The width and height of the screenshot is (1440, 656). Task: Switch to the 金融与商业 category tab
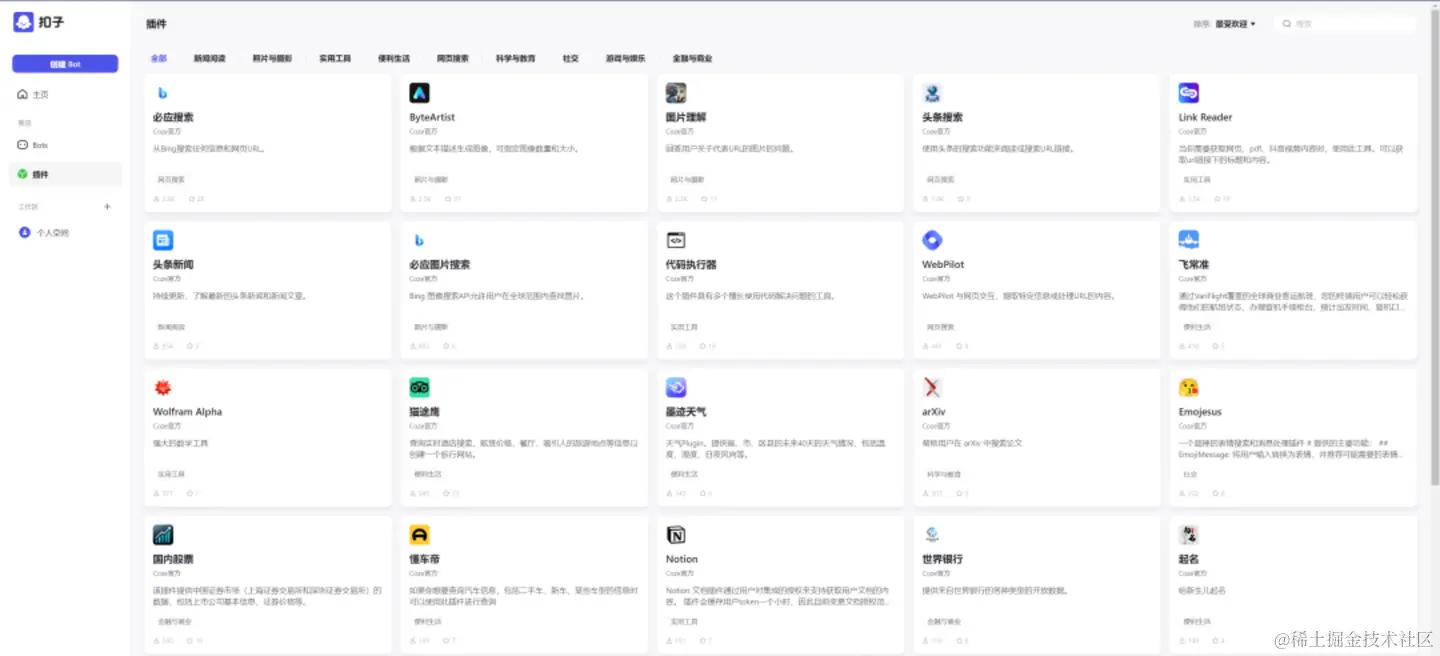[x=693, y=59]
